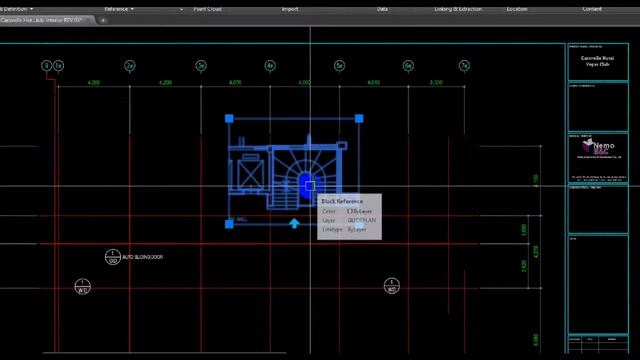
Task: Select the top-left blue grip of the block
Action: pyautogui.click(x=229, y=118)
